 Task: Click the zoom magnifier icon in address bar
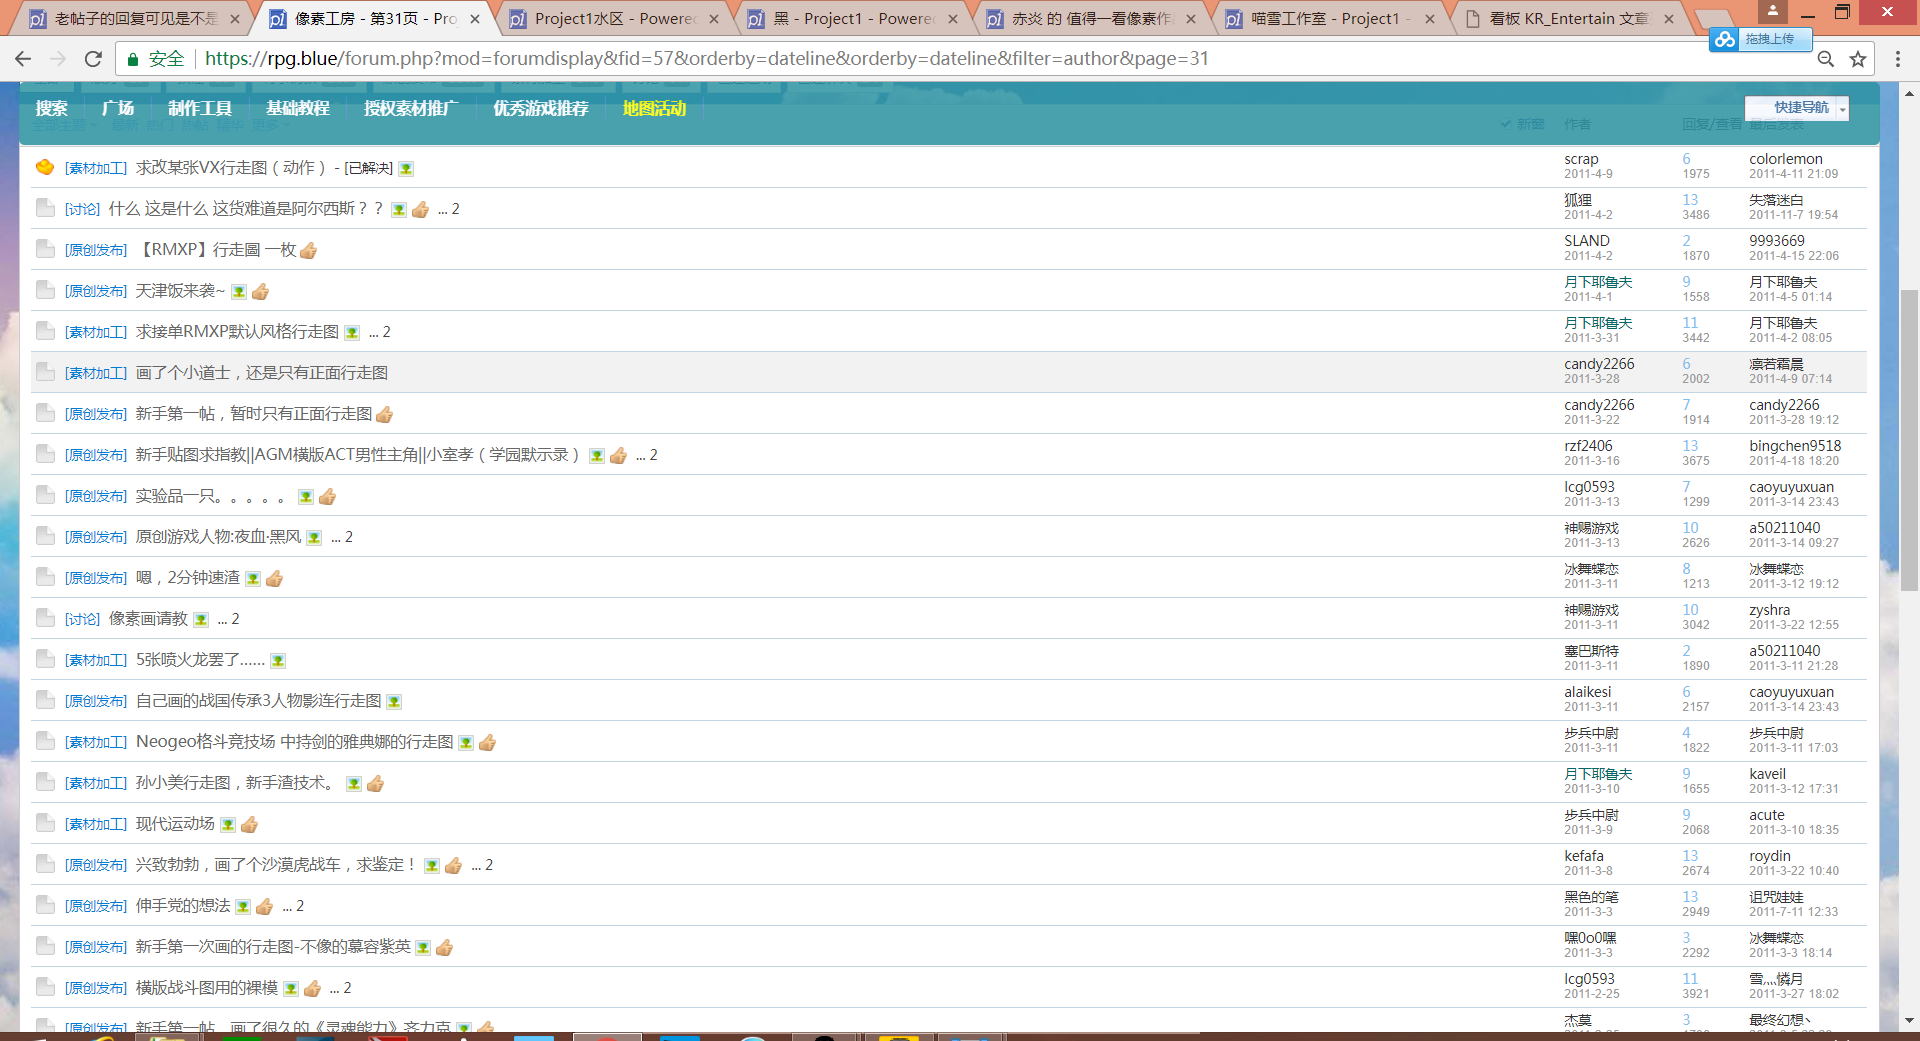[x=1826, y=59]
